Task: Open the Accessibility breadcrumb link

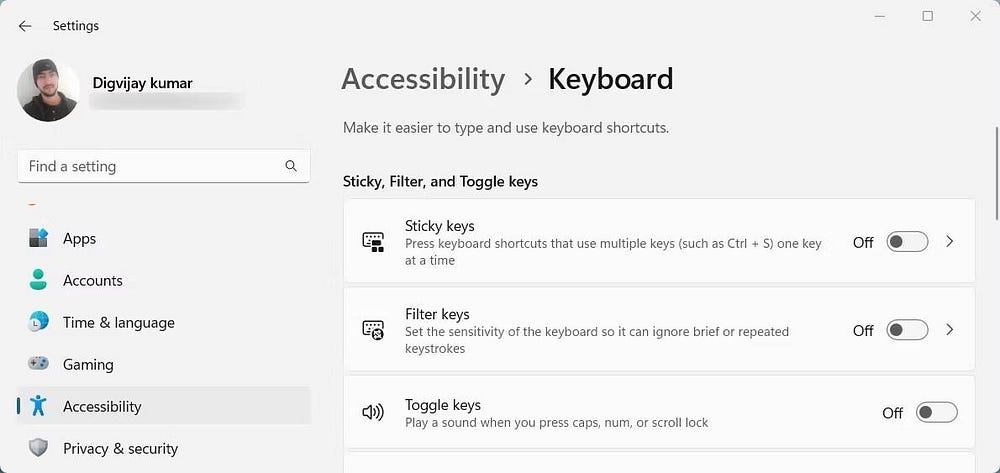Action: pyautogui.click(x=423, y=79)
